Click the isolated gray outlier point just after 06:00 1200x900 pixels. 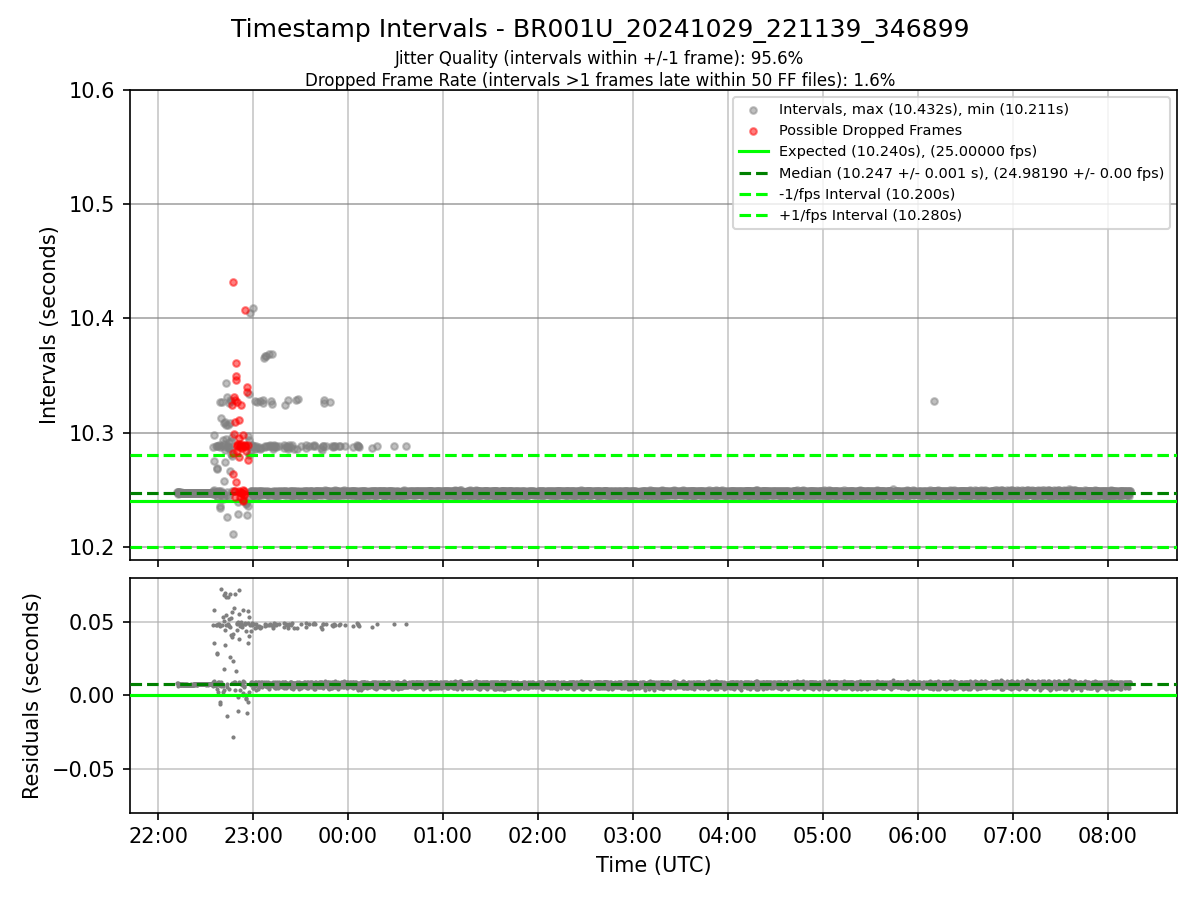click(934, 401)
